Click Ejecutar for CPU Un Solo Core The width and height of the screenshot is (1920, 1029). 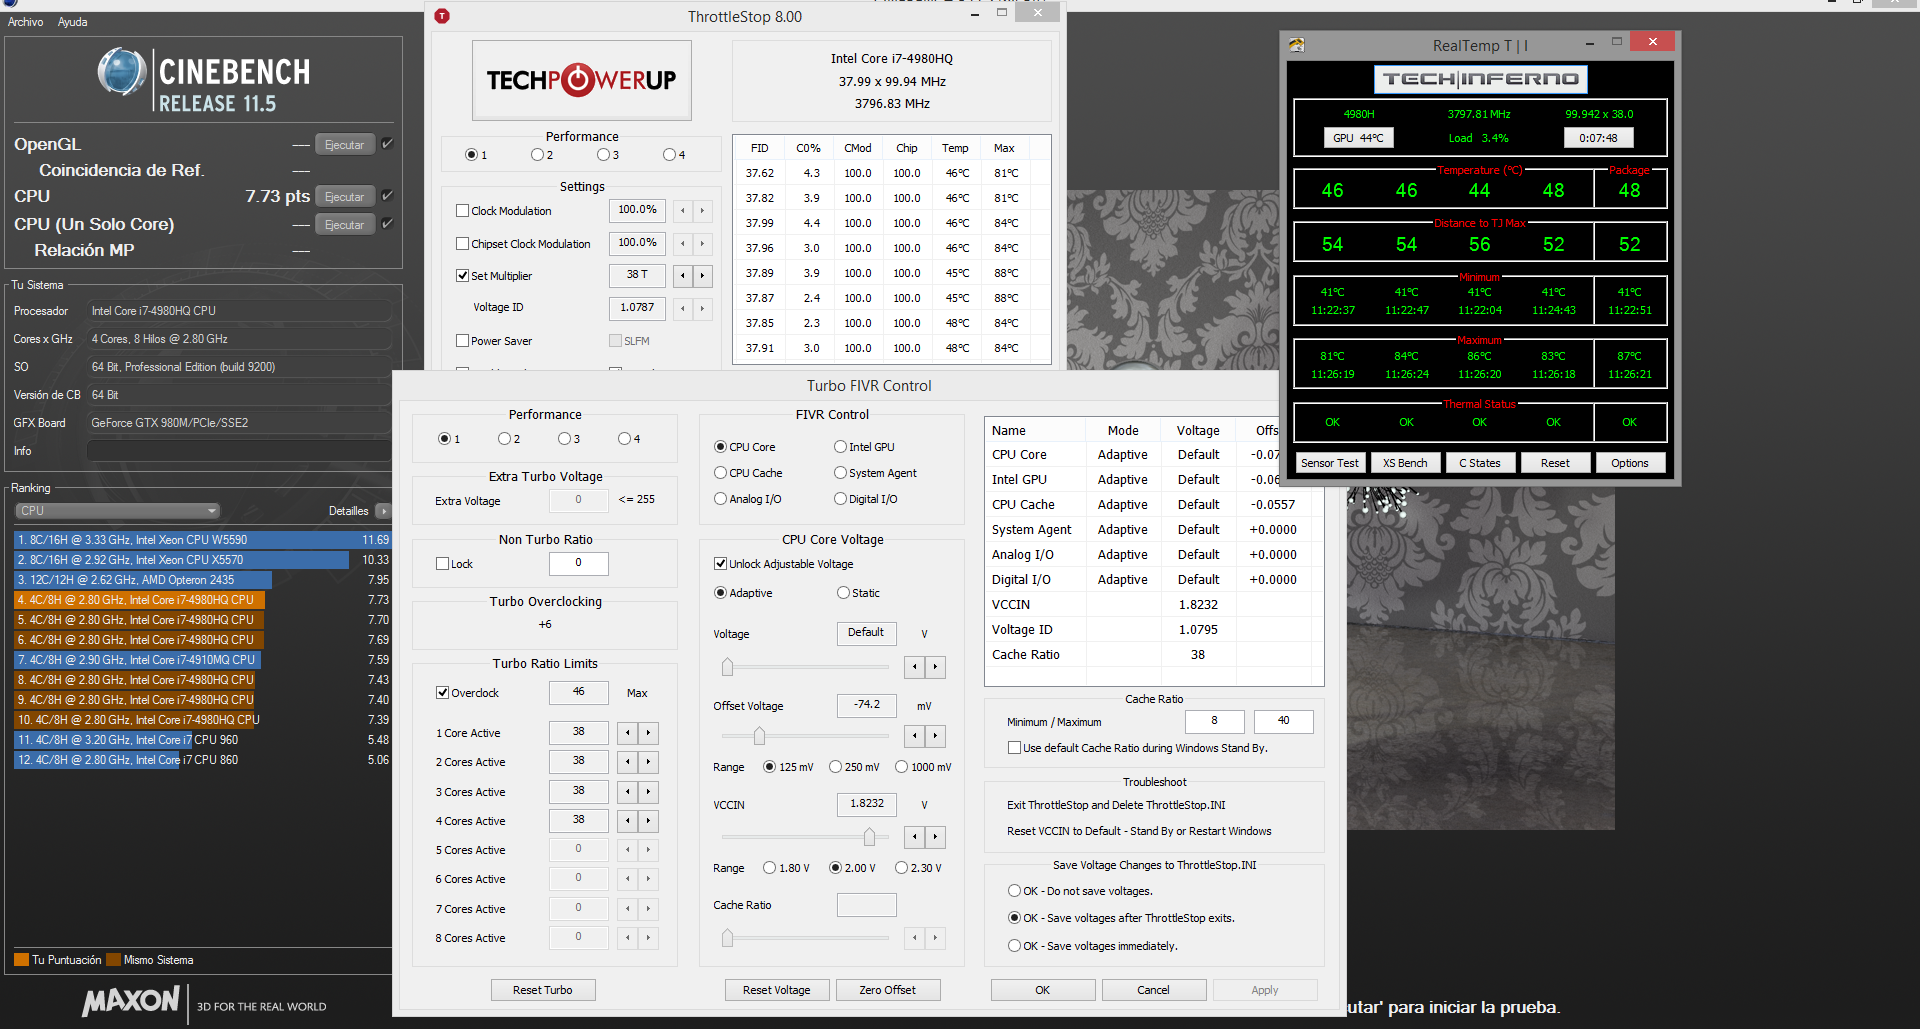(345, 225)
